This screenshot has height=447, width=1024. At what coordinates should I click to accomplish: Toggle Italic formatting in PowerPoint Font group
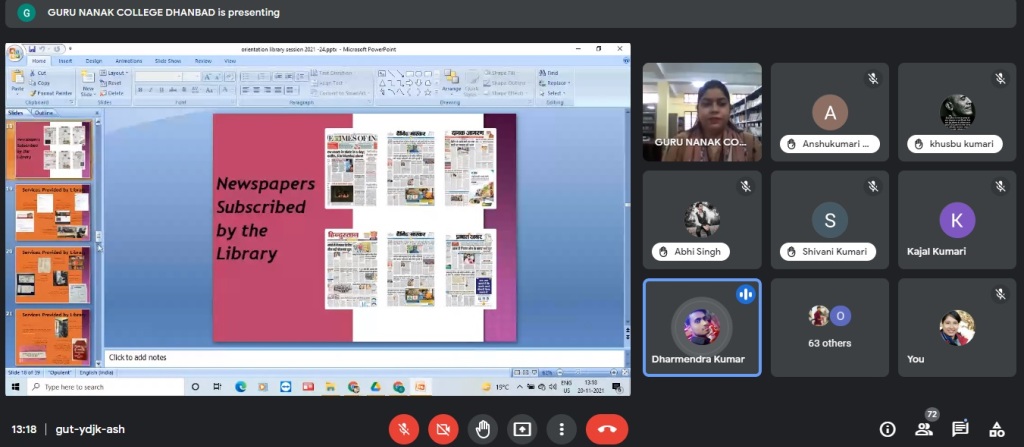(150, 90)
